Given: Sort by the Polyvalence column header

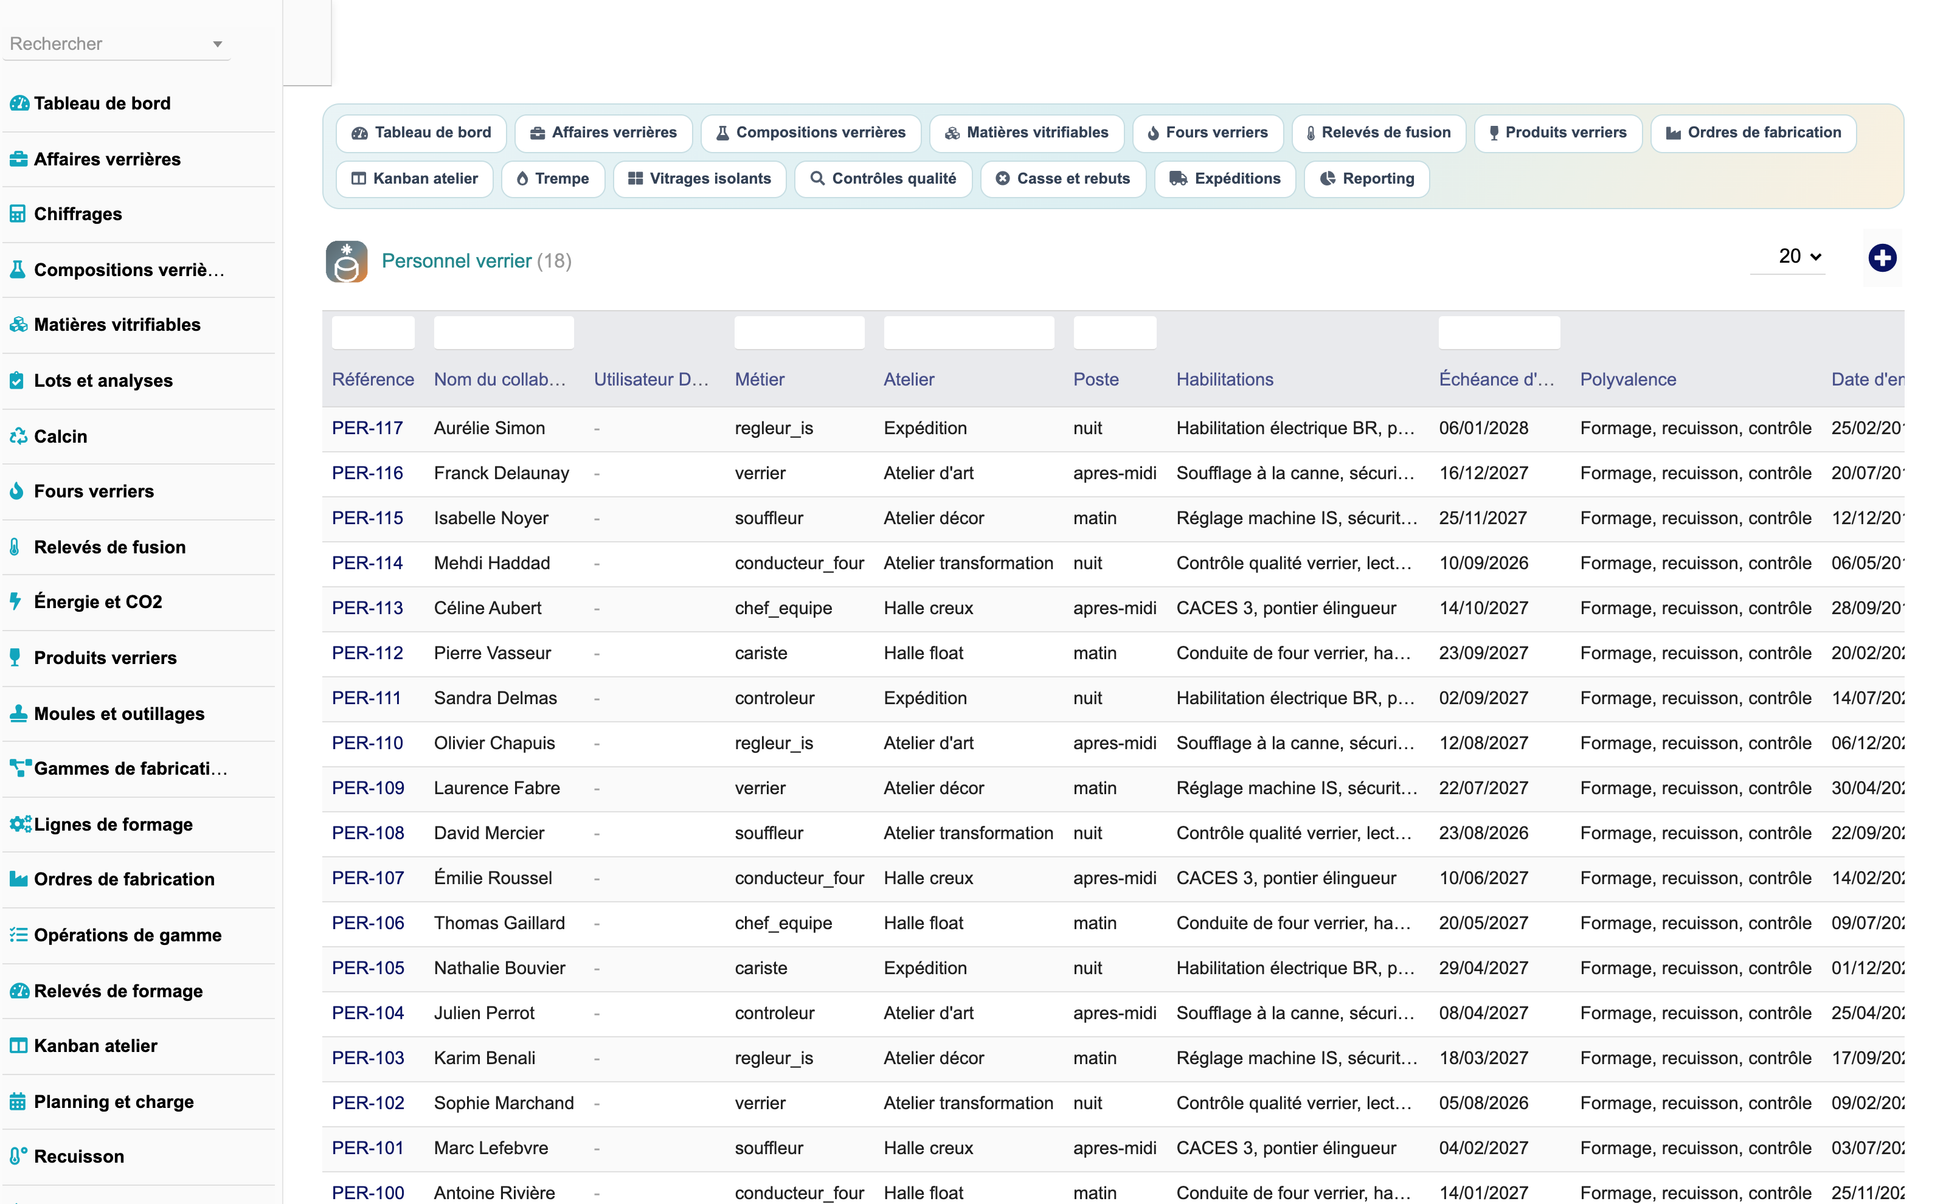Looking at the screenshot, I should pos(1628,380).
